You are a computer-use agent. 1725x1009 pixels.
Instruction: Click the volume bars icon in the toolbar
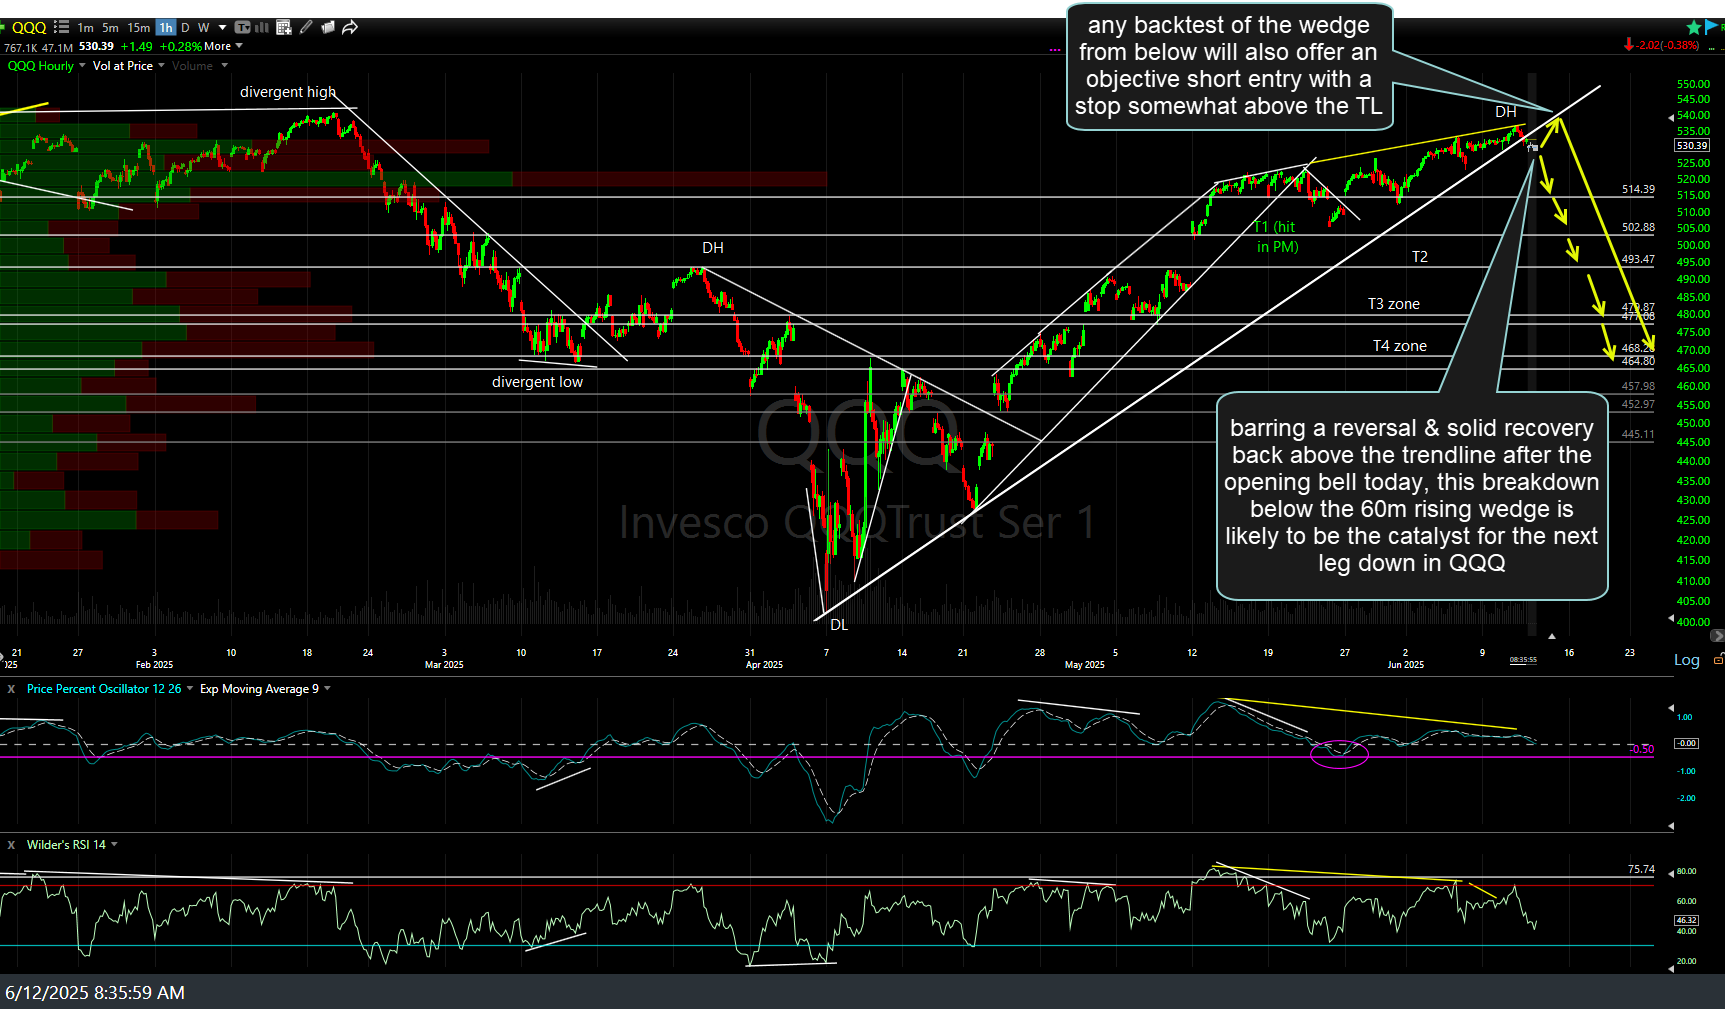[x=260, y=27]
